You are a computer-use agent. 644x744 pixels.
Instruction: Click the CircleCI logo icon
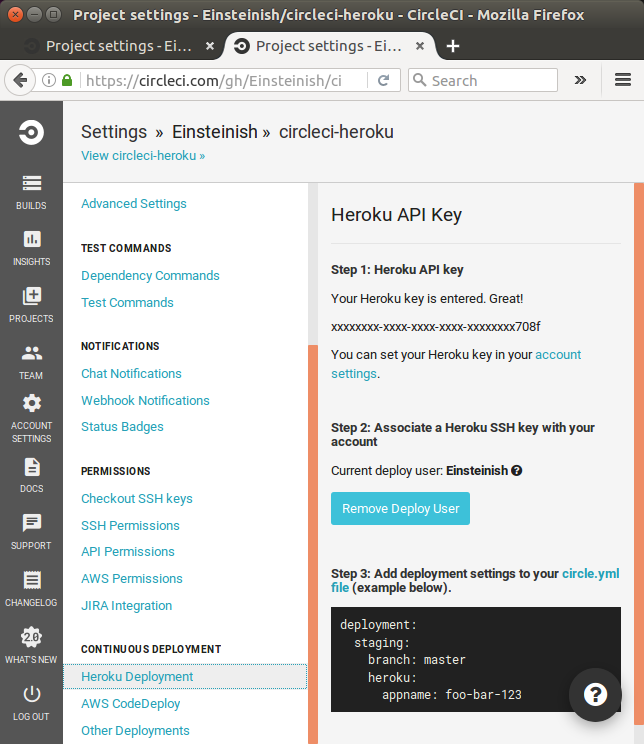point(31,132)
